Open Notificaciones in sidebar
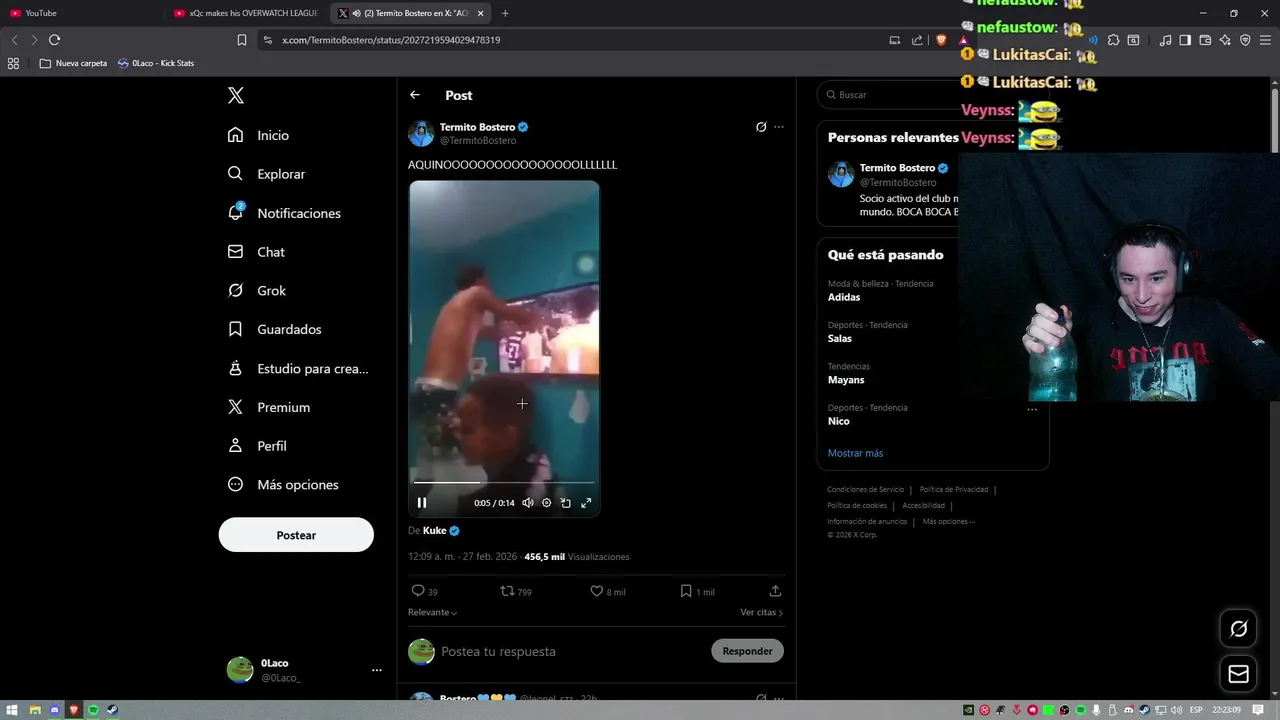The width and height of the screenshot is (1280, 720). click(284, 213)
